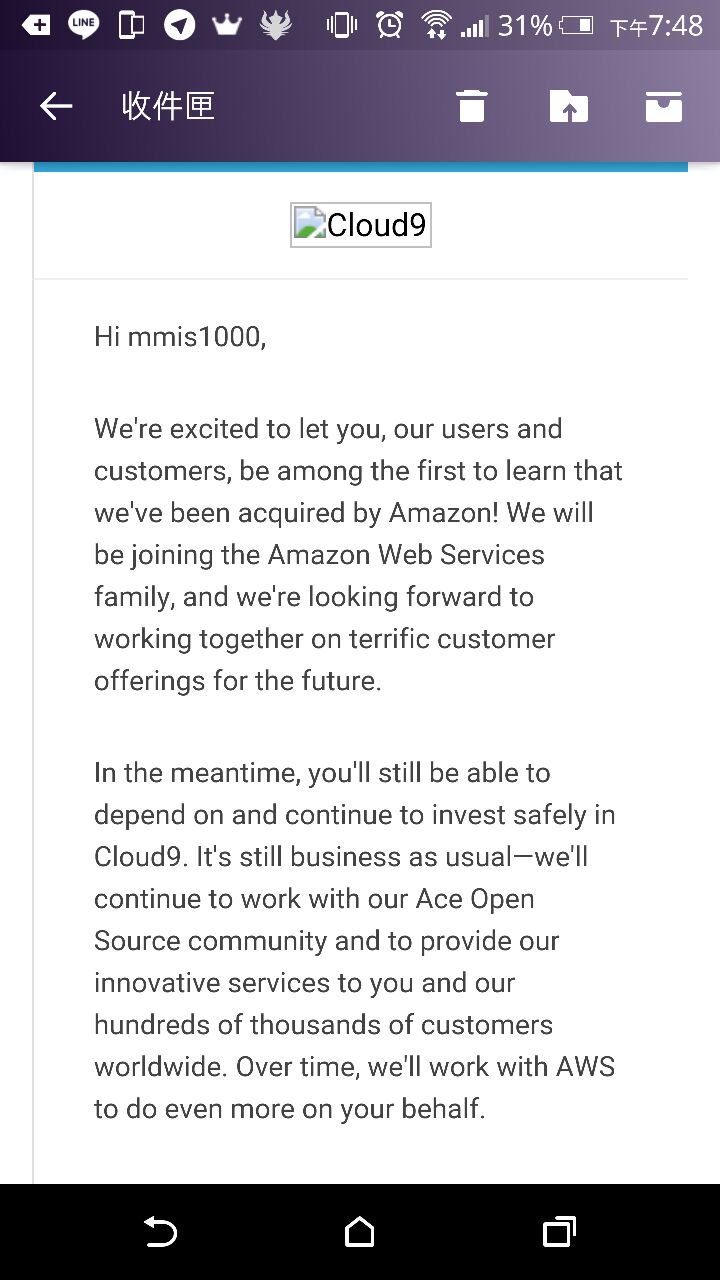Screen dimensions: 720x1280
Task: Tap the "Hi mmis1000," greeting line
Action: (x=180, y=337)
